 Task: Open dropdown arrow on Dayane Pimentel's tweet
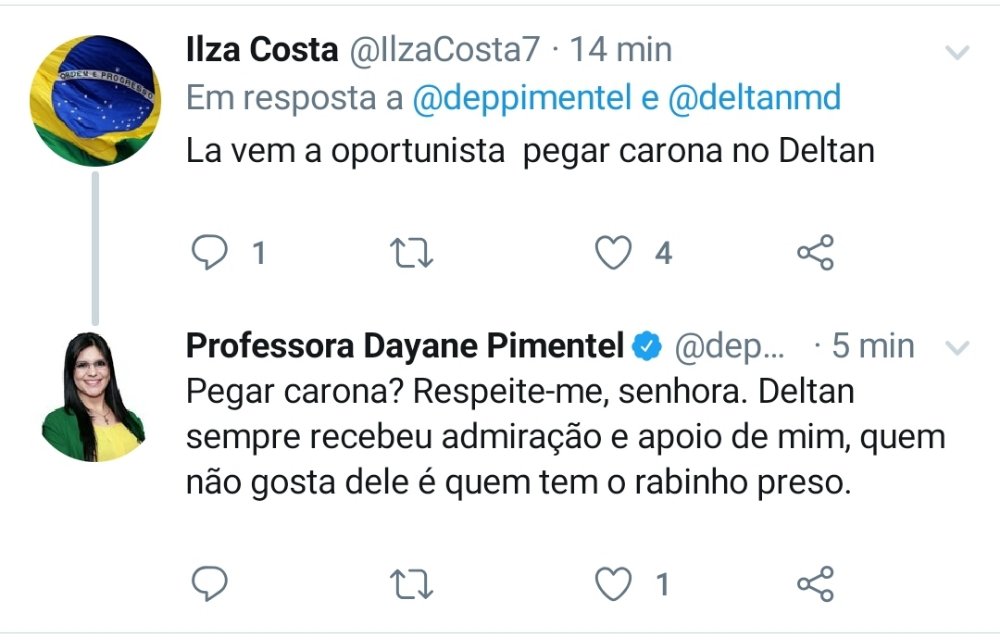click(x=957, y=348)
